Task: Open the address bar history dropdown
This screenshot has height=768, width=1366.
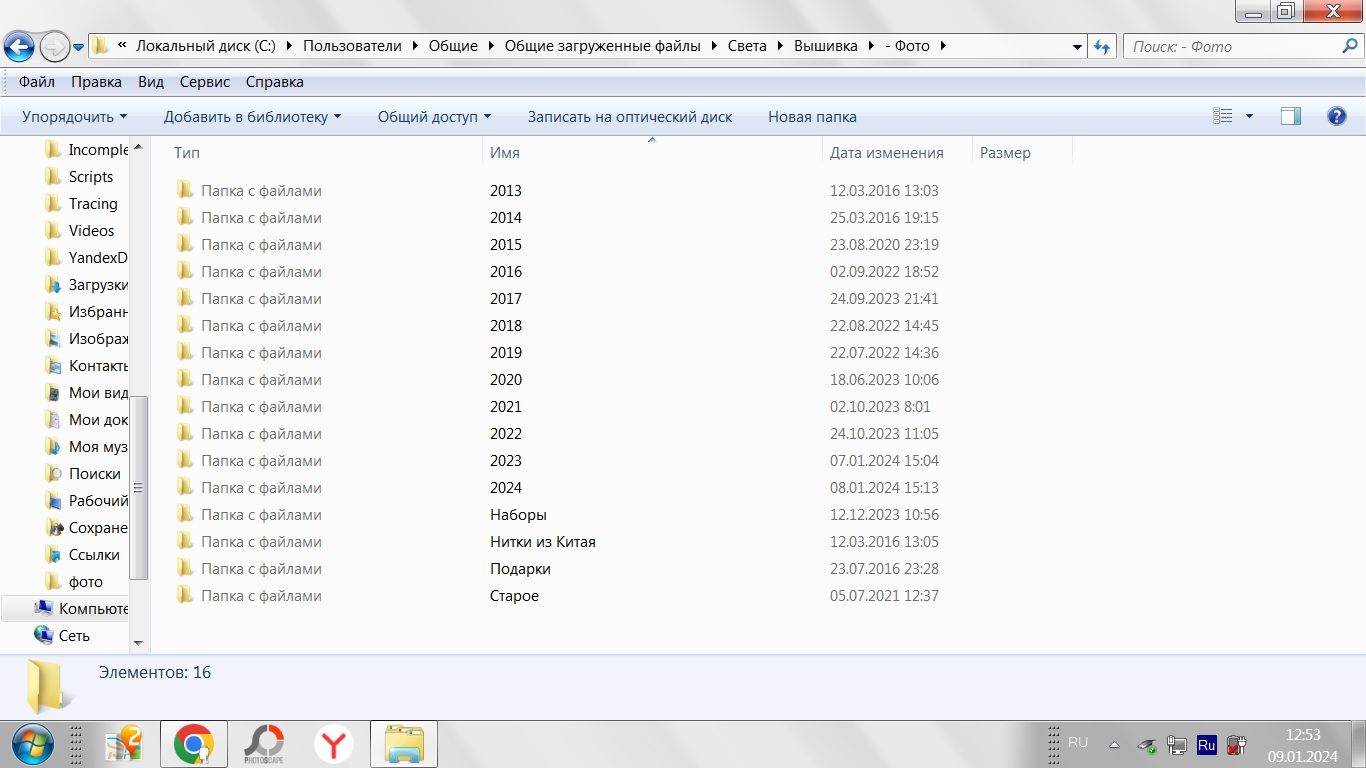Action: pos(1077,47)
